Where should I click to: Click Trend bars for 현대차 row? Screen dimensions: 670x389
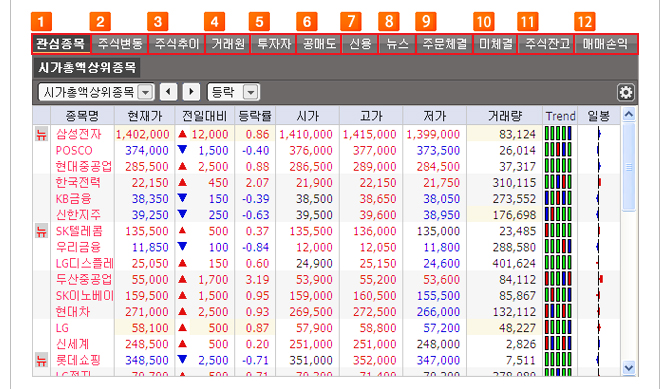pos(558,312)
